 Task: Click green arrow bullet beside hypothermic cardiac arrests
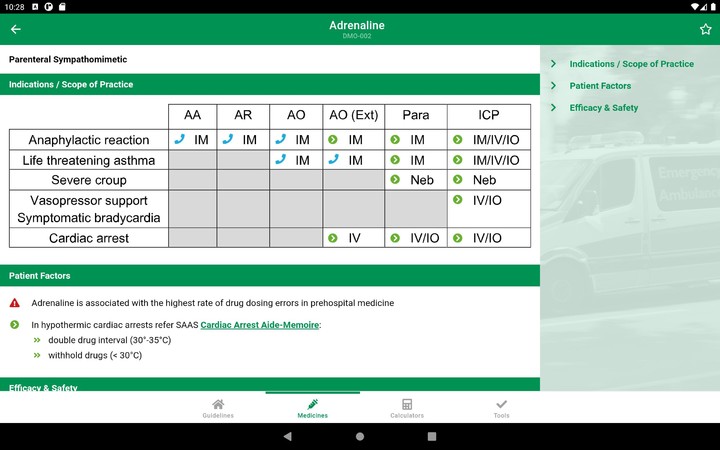click(15, 325)
